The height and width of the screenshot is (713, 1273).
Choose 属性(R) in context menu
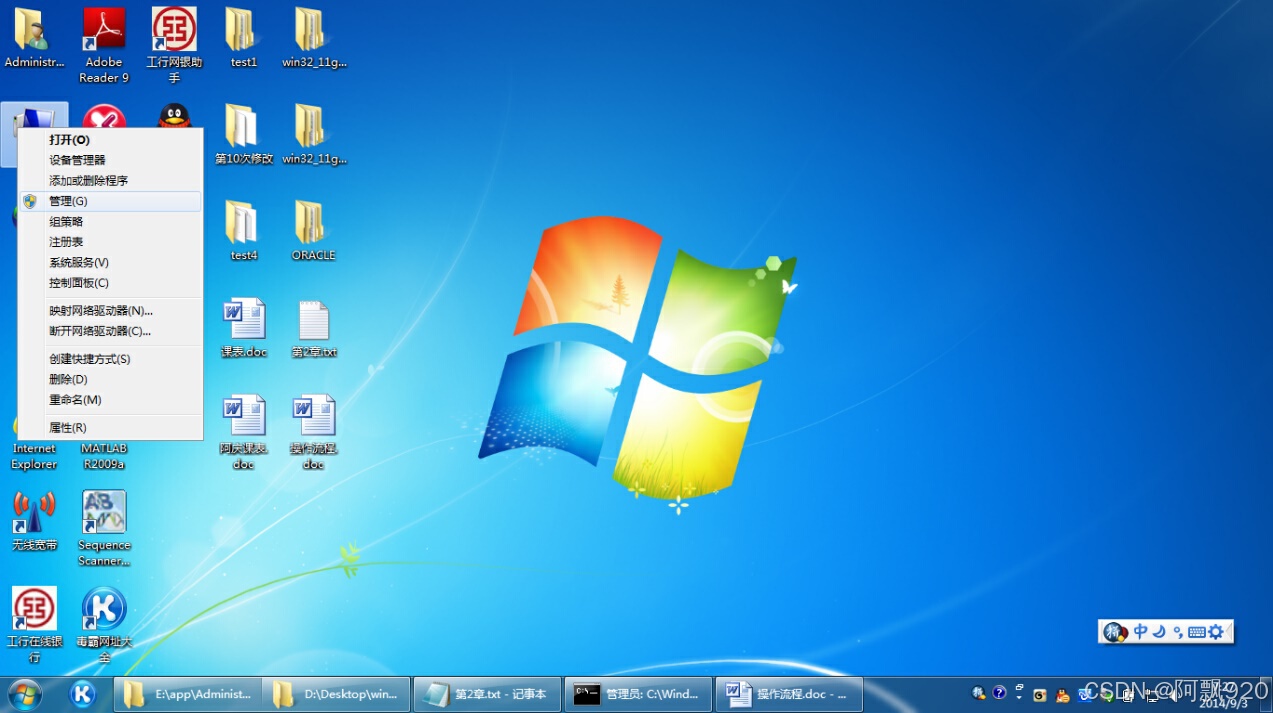coord(111,428)
